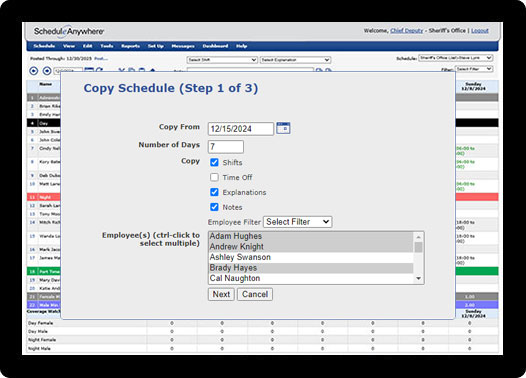Open the Dashboard menu
Viewport: 526px width, 378px height.
215,46
